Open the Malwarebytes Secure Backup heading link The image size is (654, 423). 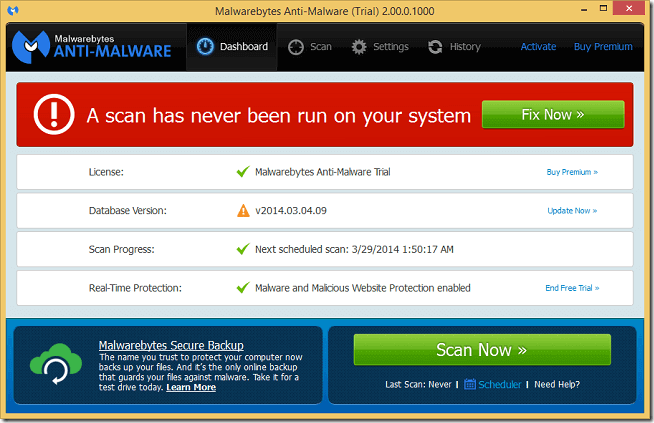pos(171,345)
